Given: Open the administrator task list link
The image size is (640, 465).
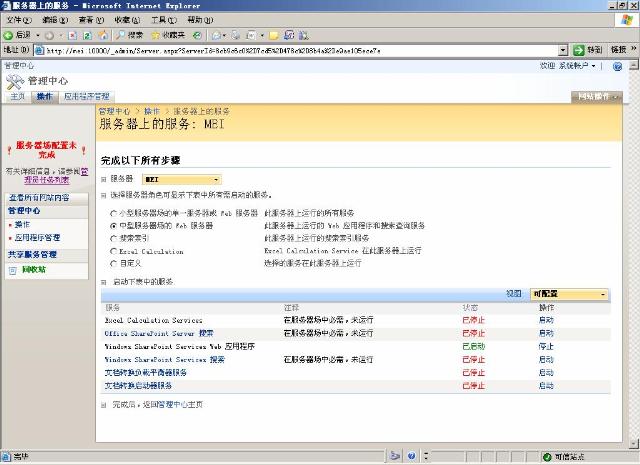Looking at the screenshot, I should click(47, 180).
